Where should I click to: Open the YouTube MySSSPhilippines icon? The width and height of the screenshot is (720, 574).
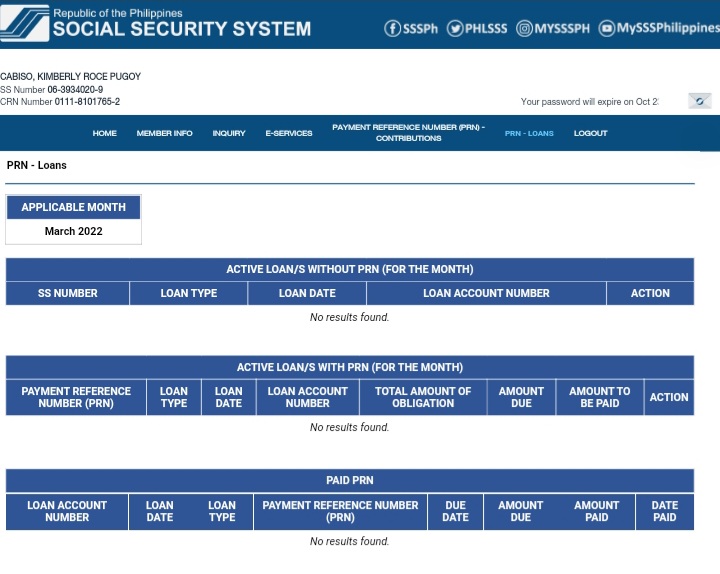click(607, 28)
